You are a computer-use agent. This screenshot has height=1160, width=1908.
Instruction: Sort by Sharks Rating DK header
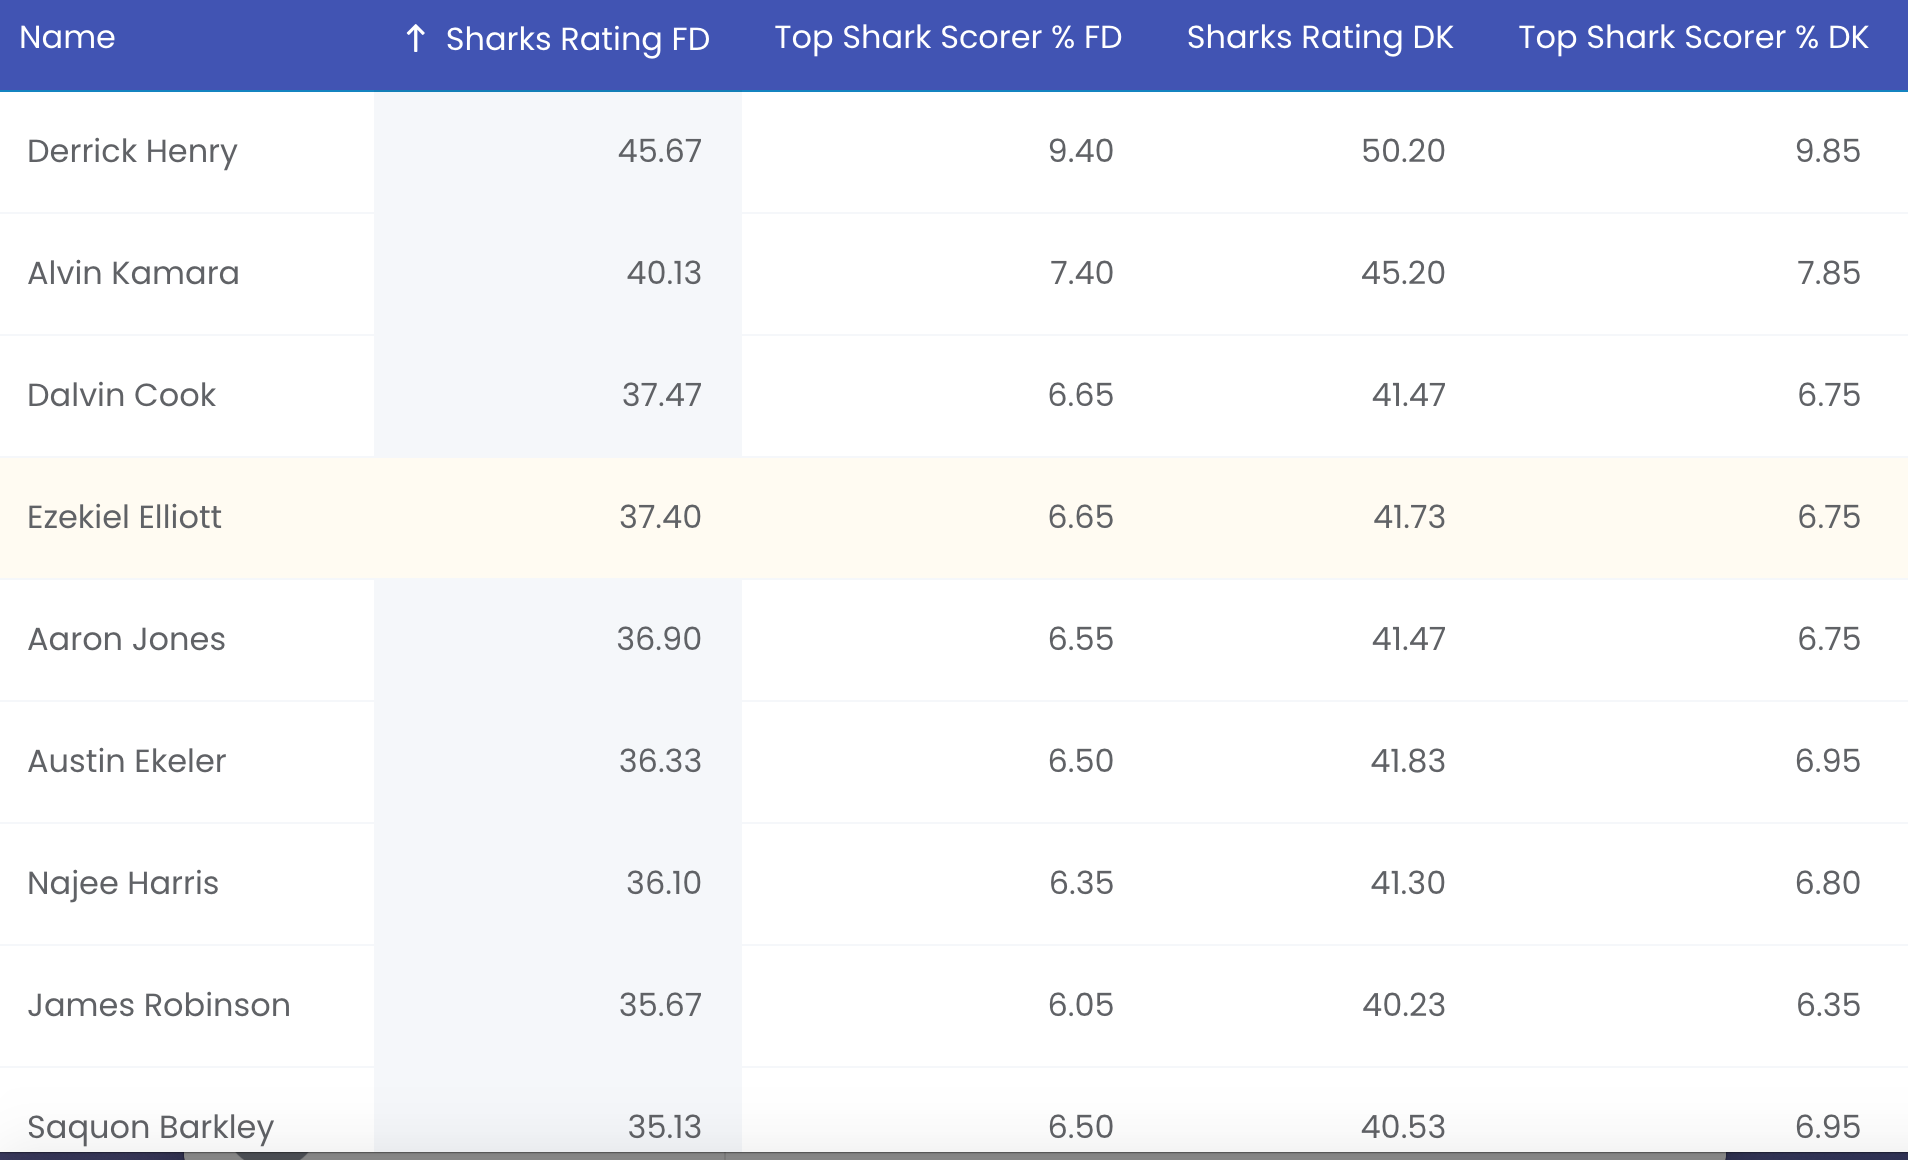pyautogui.click(x=1319, y=37)
